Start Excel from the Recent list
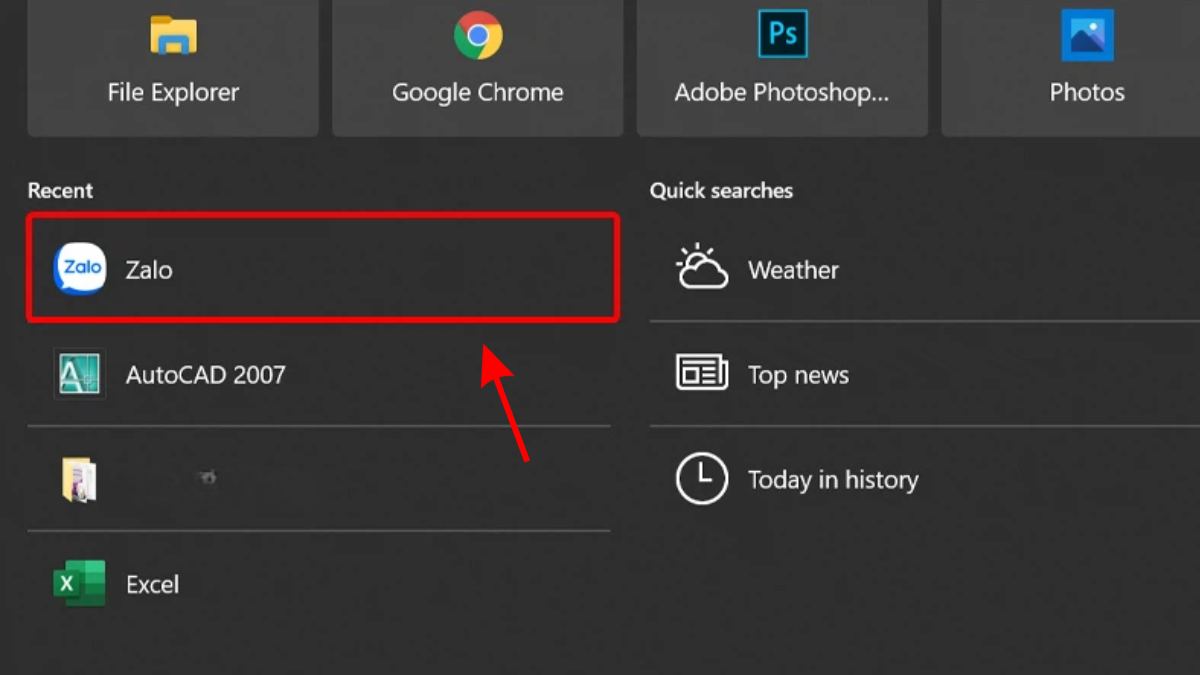The width and height of the screenshot is (1200, 675). 319,584
